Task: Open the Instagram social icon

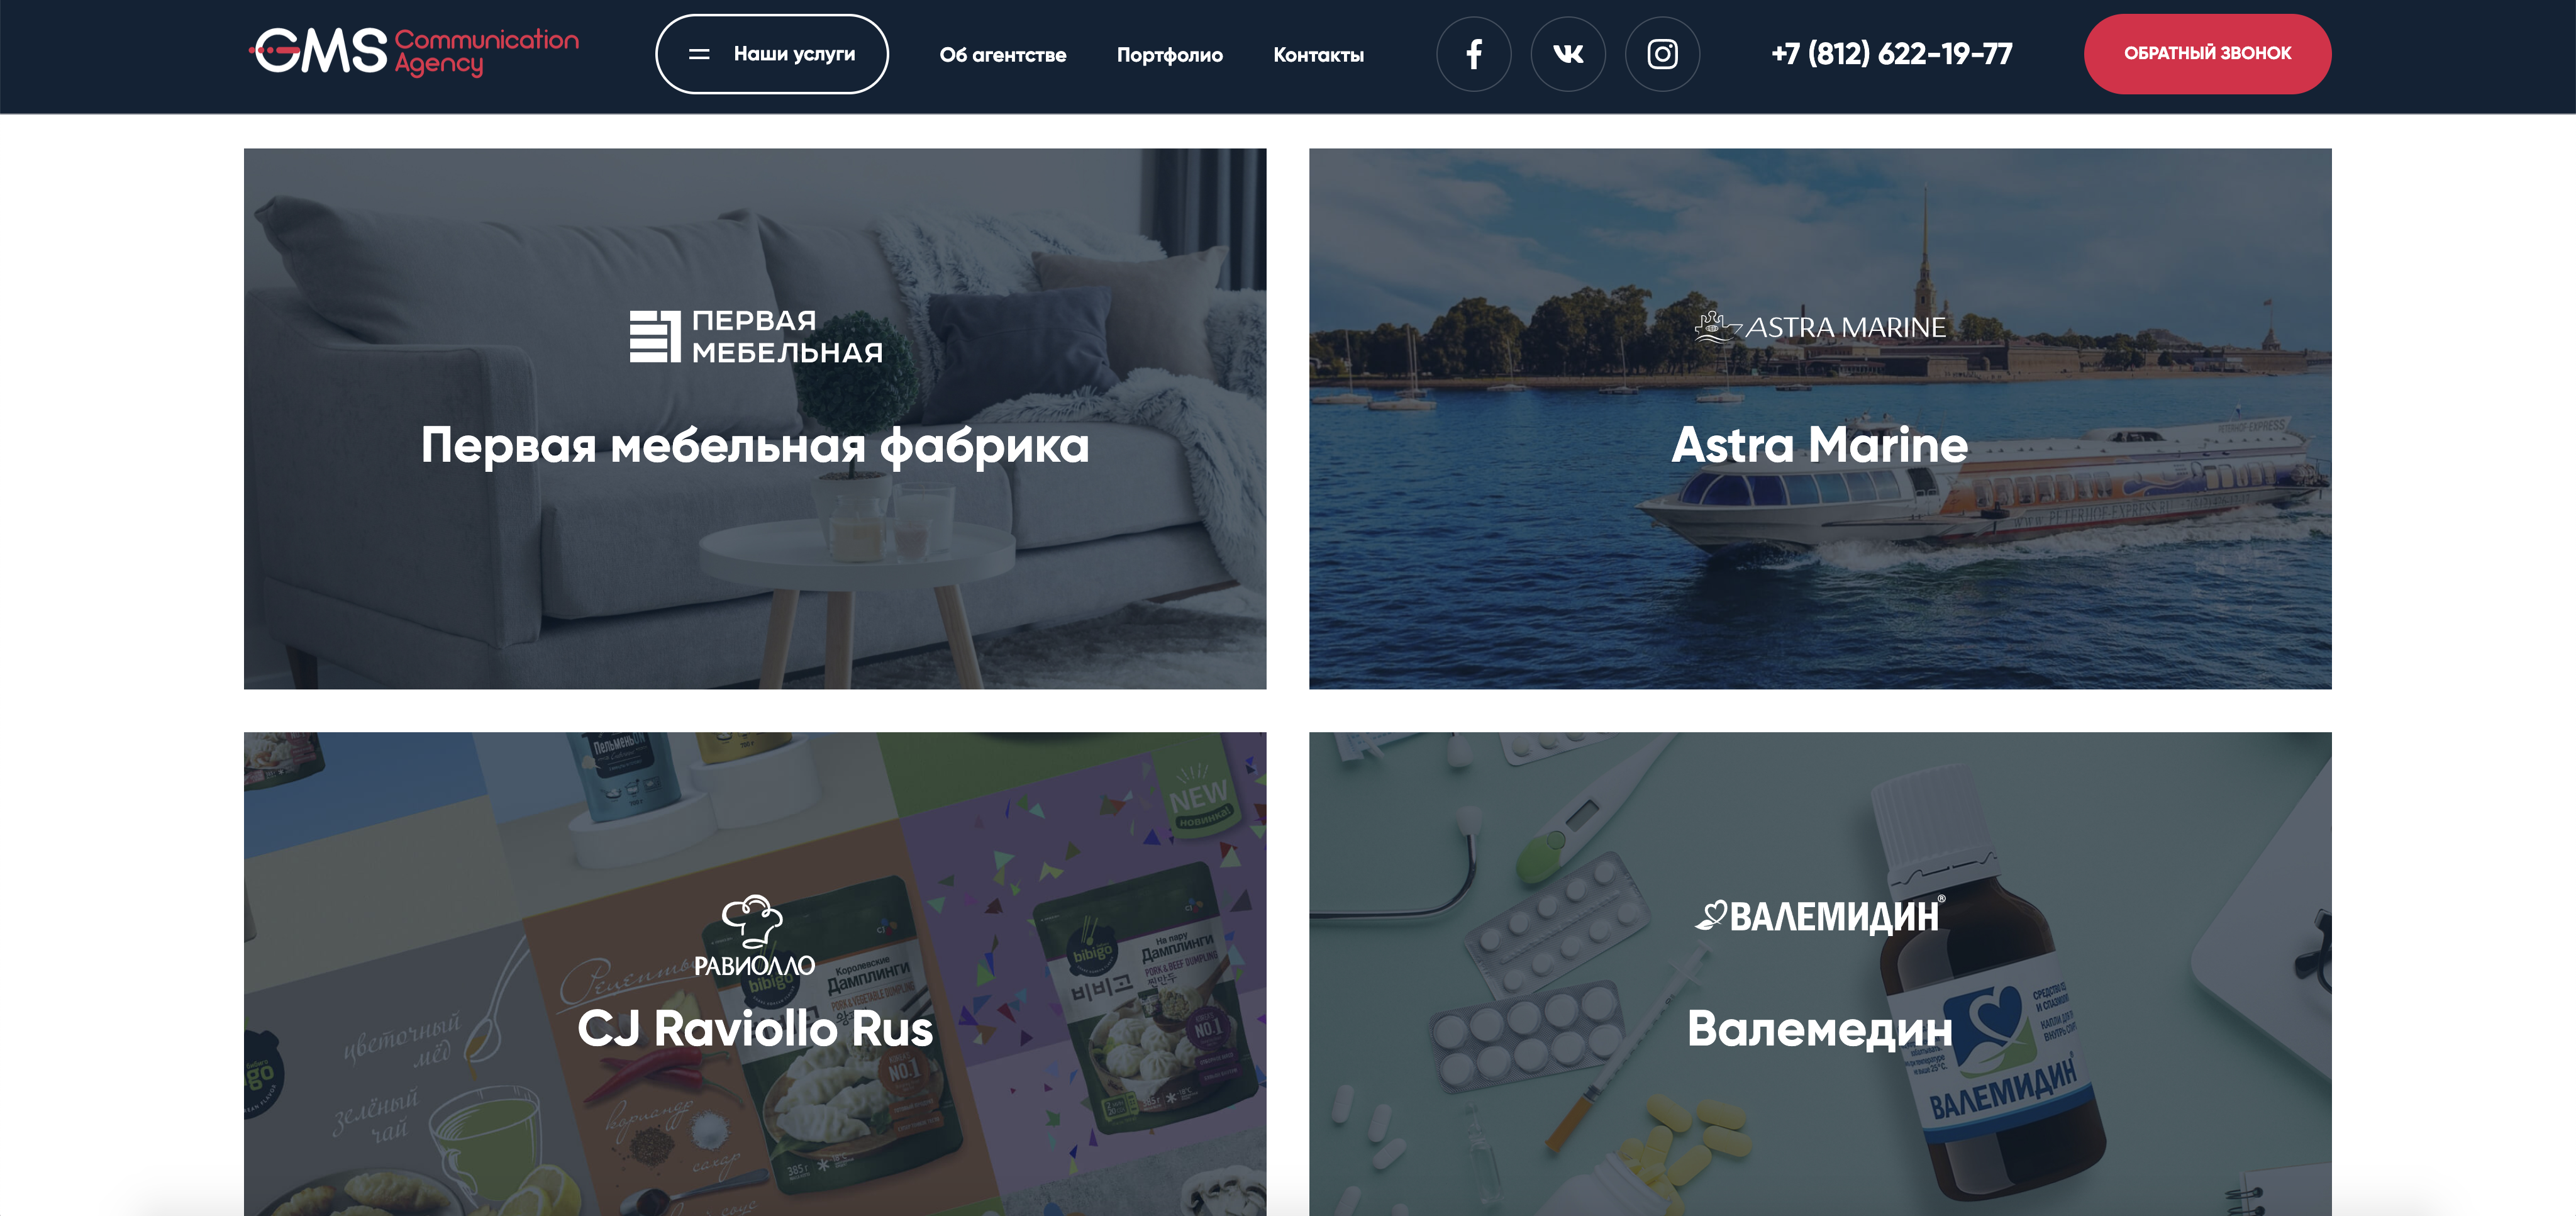Action: [1662, 54]
